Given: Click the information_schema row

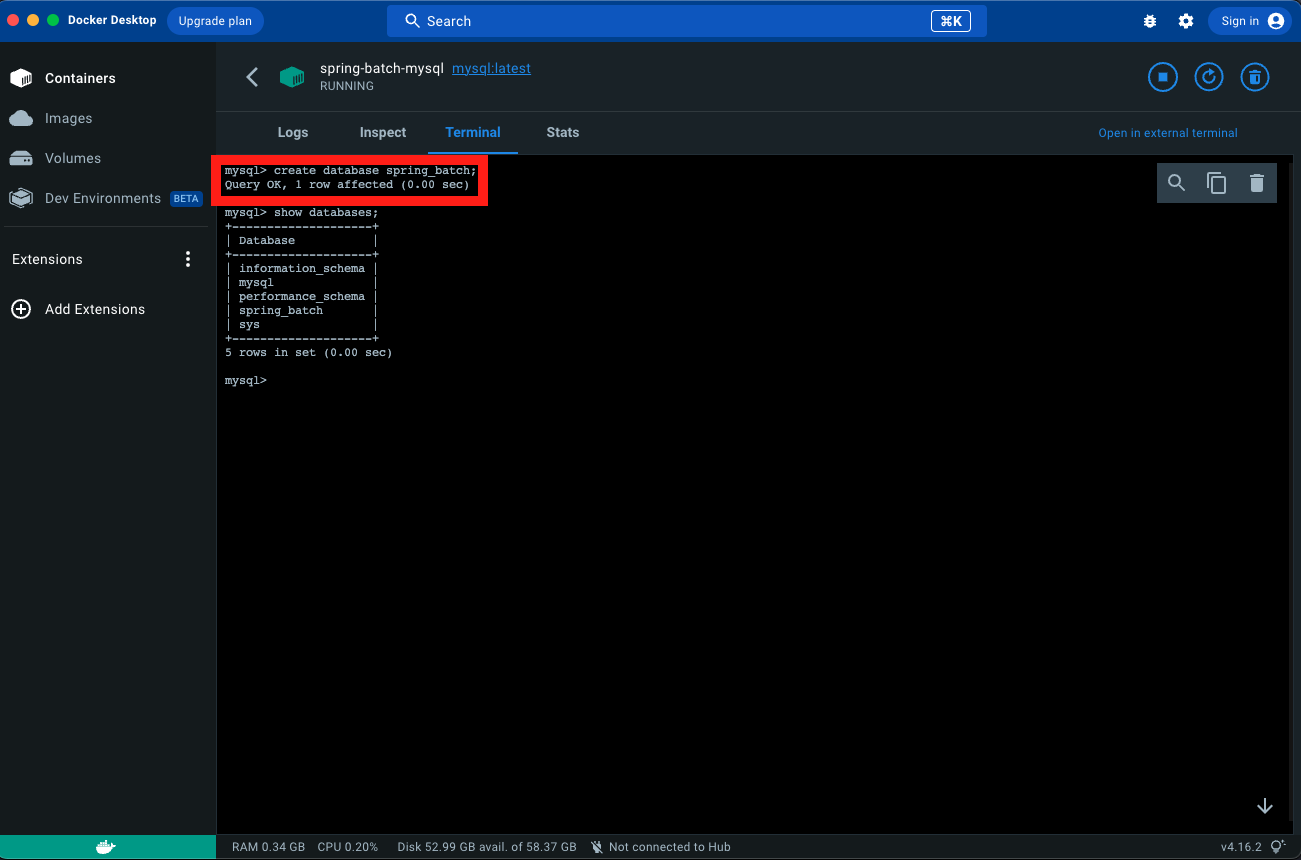Looking at the screenshot, I should point(301,269).
